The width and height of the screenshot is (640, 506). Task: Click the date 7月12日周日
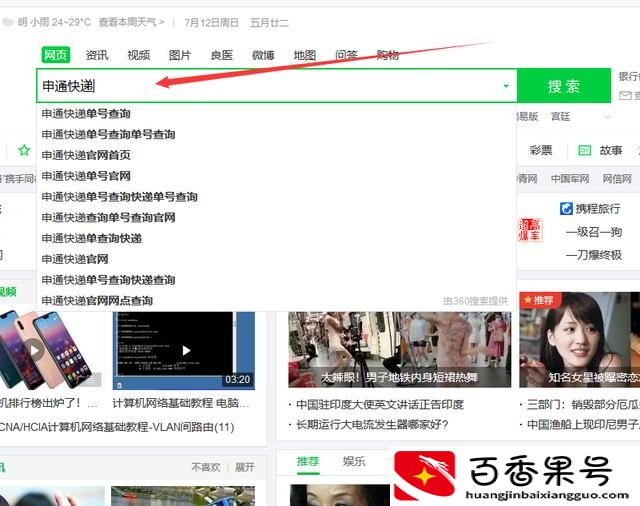pos(211,22)
